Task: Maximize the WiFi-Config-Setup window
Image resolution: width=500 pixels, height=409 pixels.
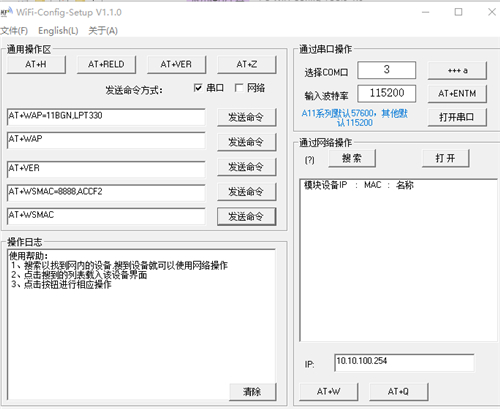Action: [x=459, y=12]
